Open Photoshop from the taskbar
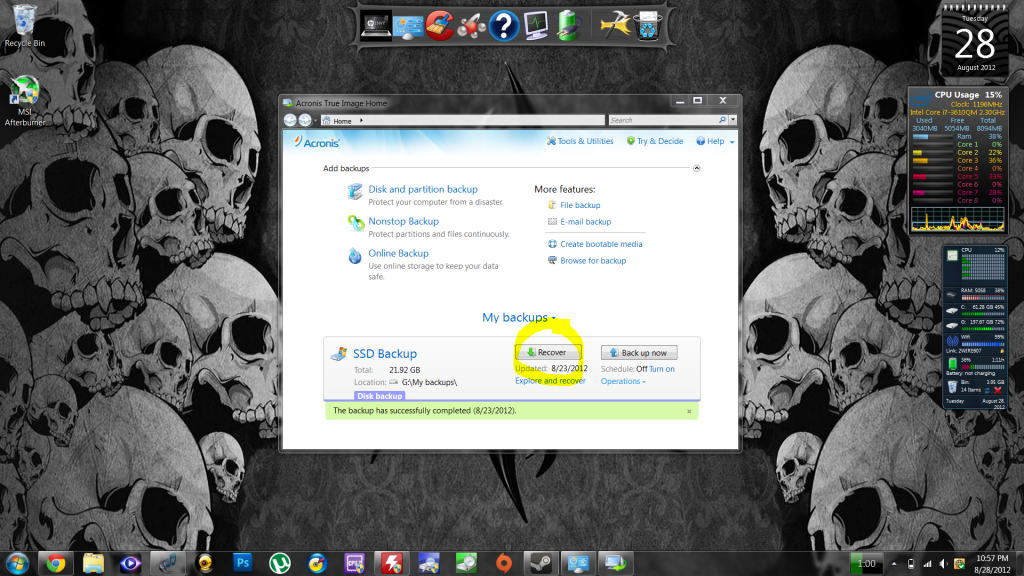This screenshot has height=576, width=1024. coord(242,563)
